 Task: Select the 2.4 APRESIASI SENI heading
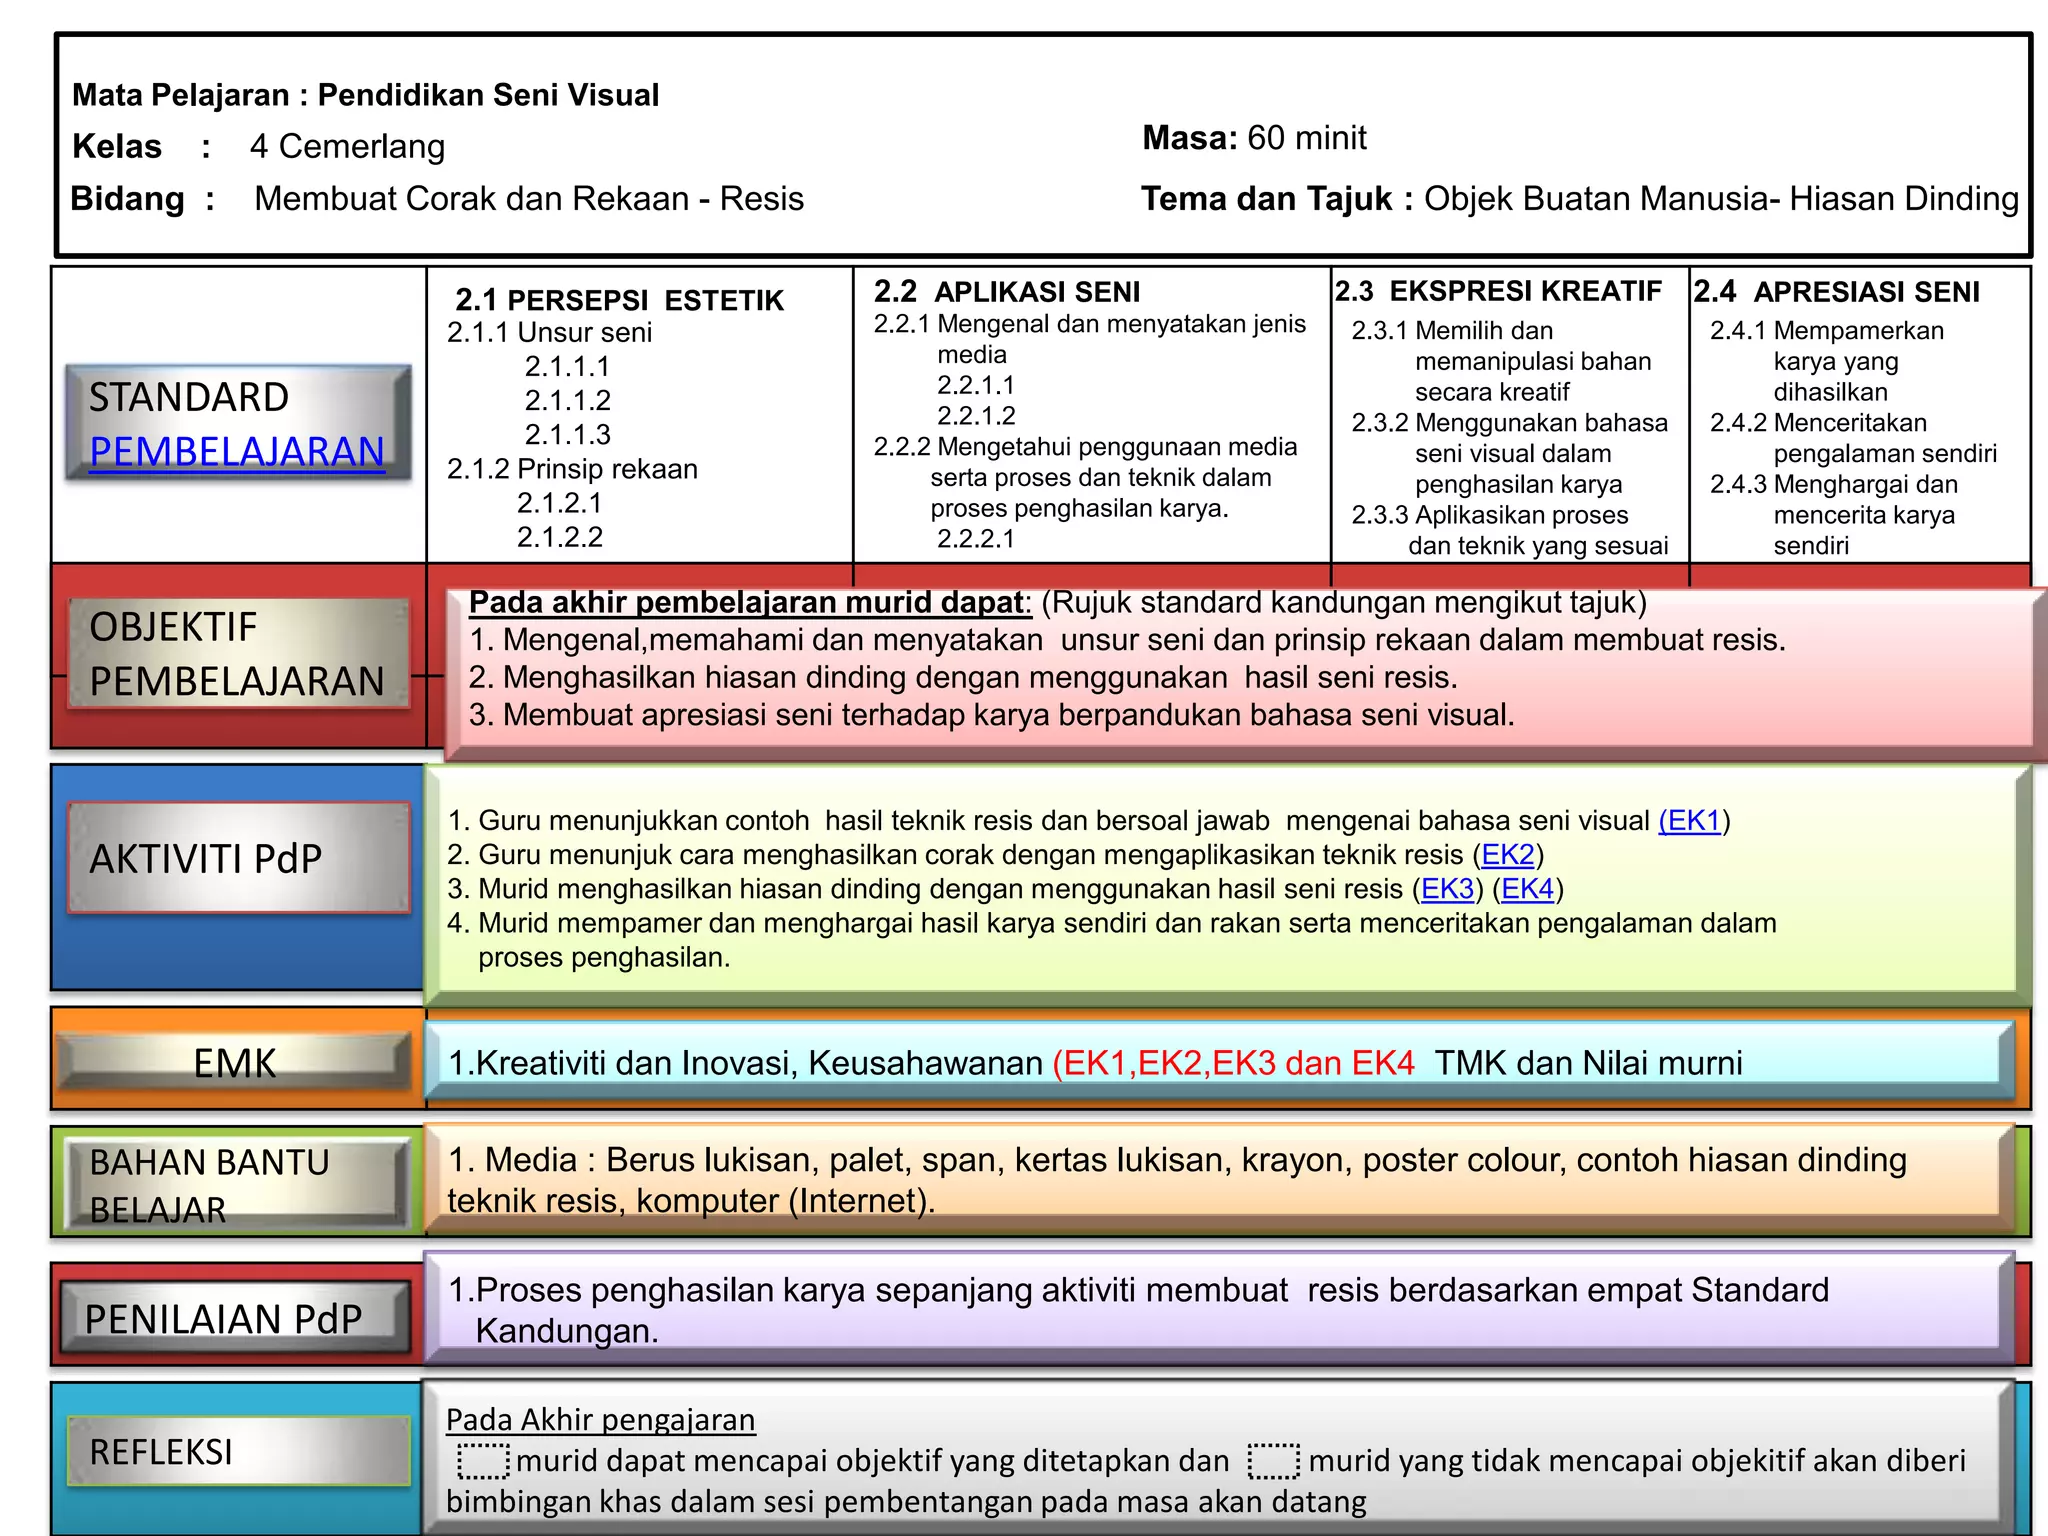[x=1836, y=292]
